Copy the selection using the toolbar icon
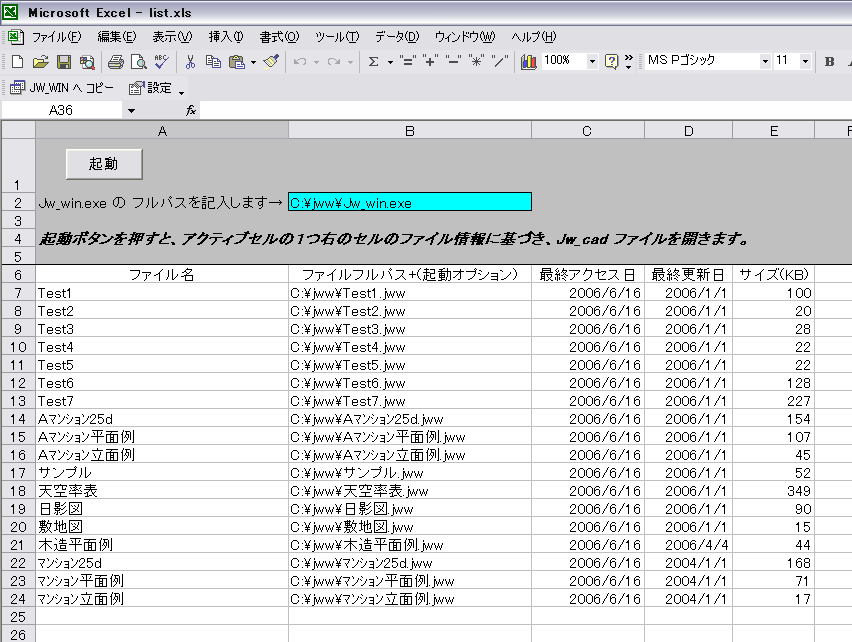Image resolution: width=852 pixels, height=642 pixels. [213, 62]
